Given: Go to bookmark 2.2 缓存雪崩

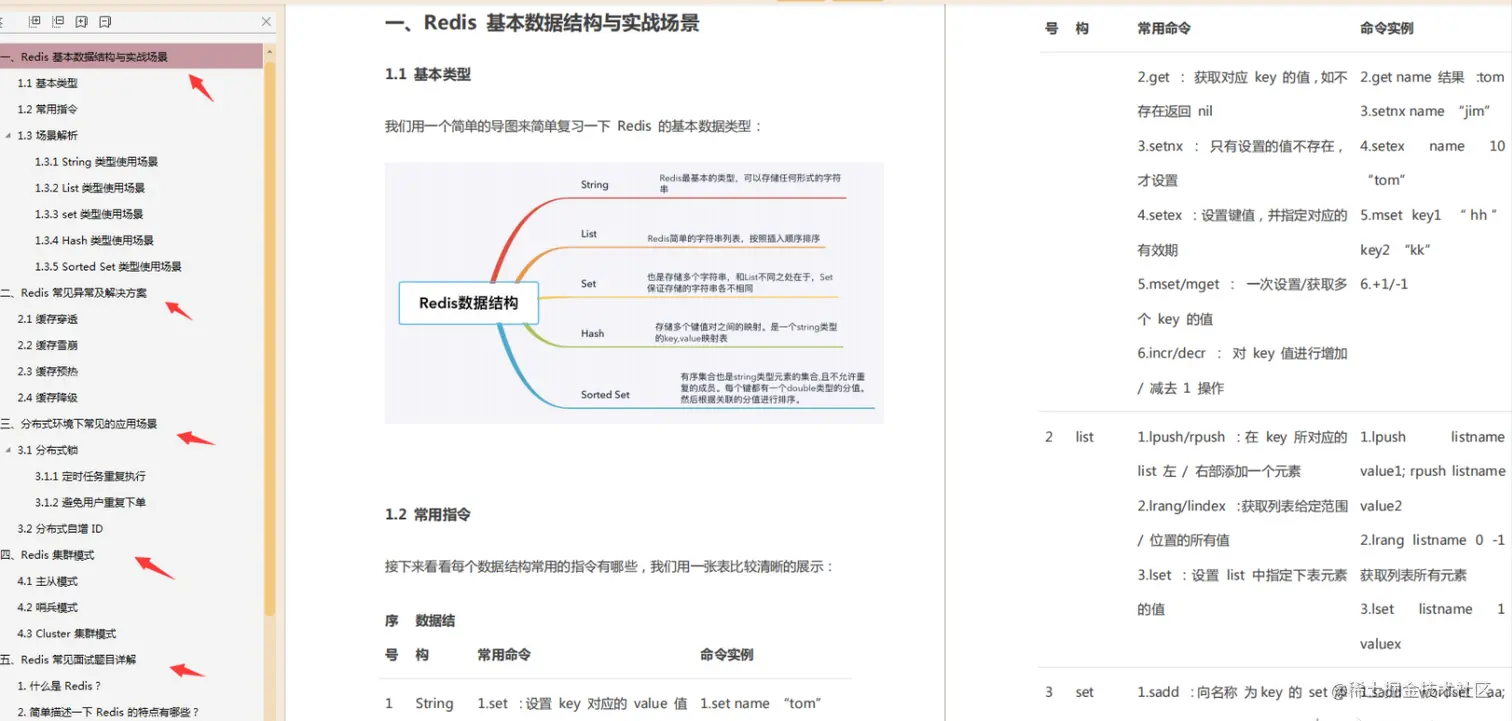Looking at the screenshot, I should pyautogui.click(x=47, y=345).
